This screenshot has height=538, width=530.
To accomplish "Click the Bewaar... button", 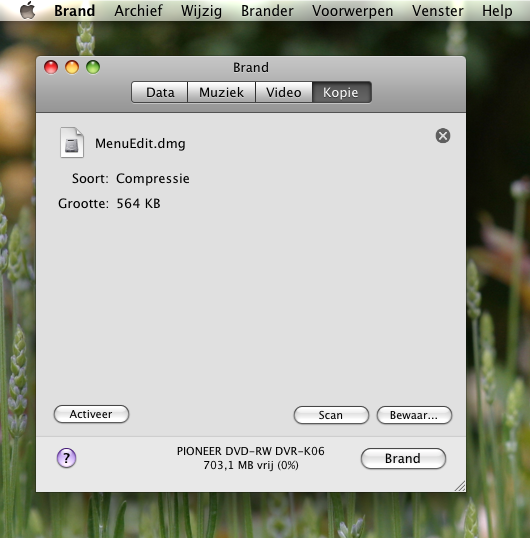I will click(x=414, y=415).
